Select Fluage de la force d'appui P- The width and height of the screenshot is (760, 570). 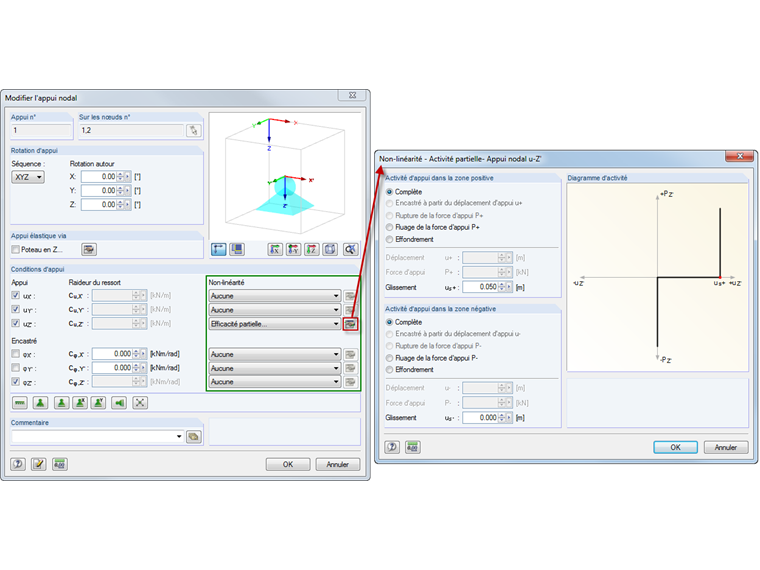pyautogui.click(x=389, y=358)
